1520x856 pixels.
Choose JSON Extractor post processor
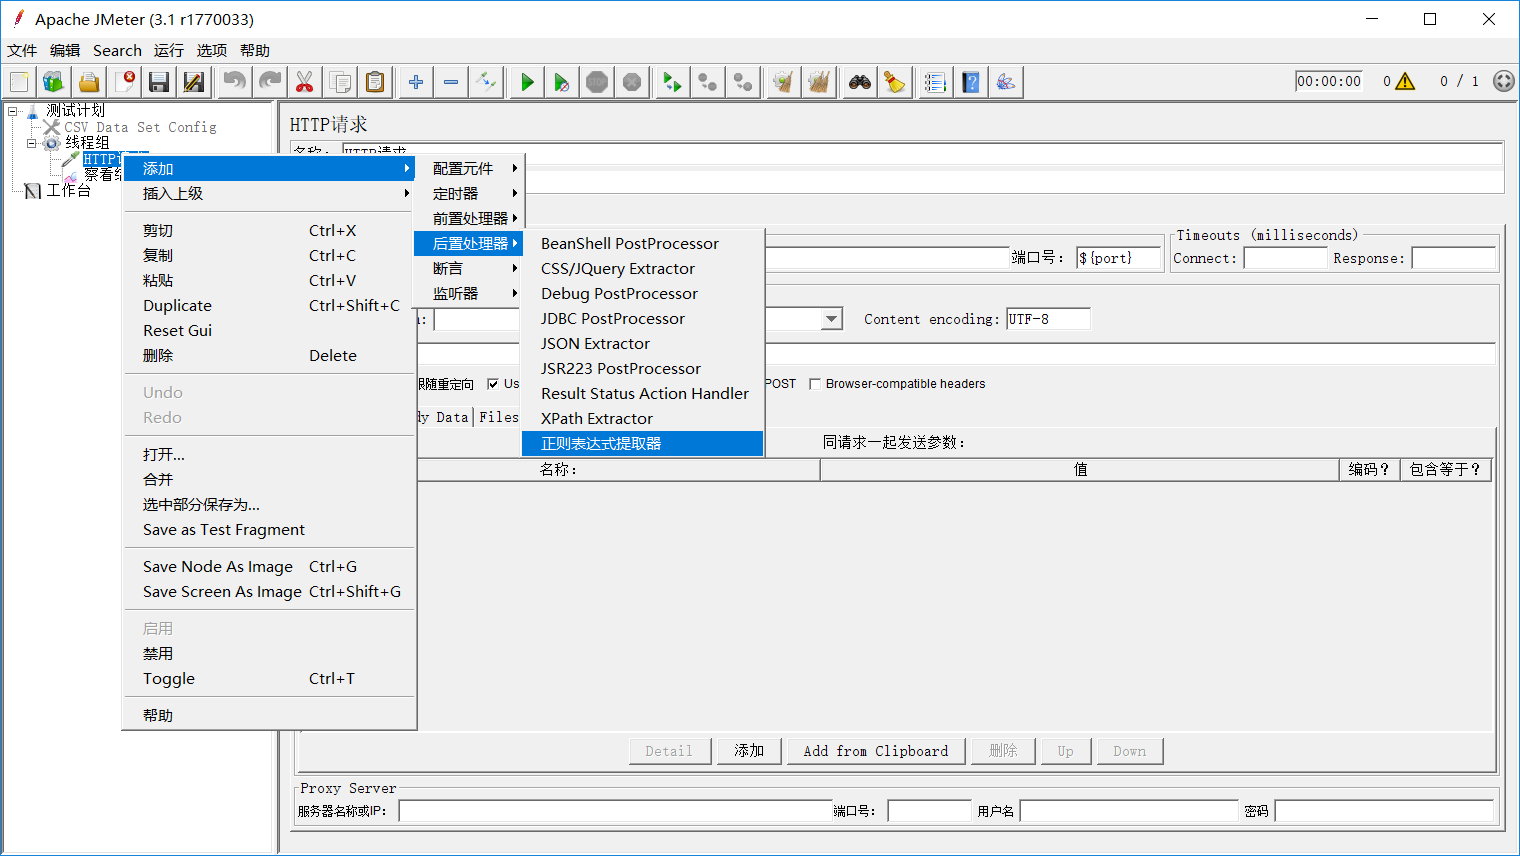[643, 344]
